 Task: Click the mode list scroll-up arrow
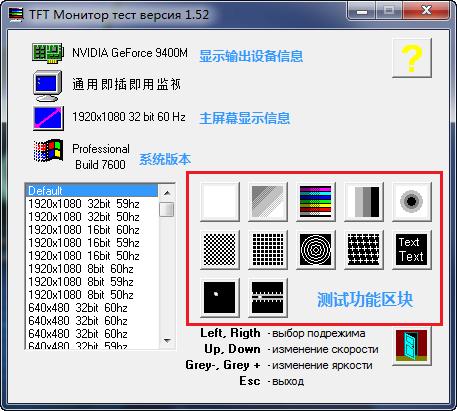point(167,193)
